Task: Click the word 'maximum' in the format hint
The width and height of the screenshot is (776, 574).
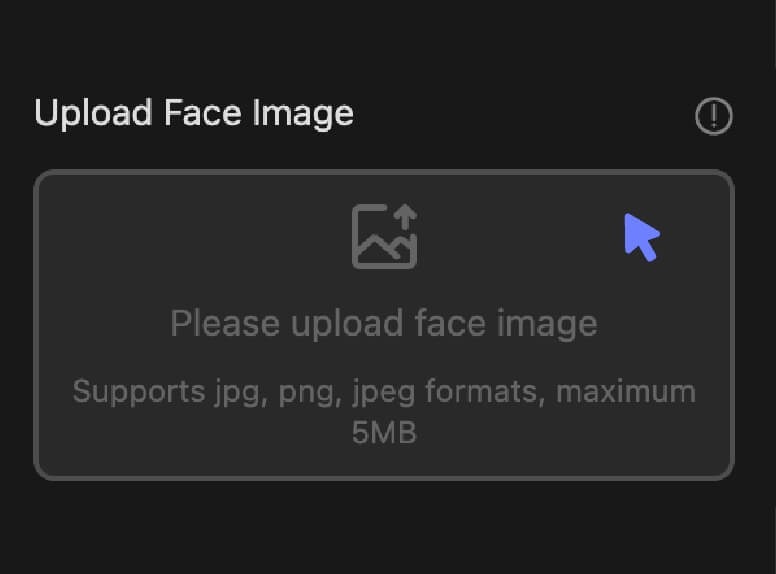Action: tap(626, 391)
